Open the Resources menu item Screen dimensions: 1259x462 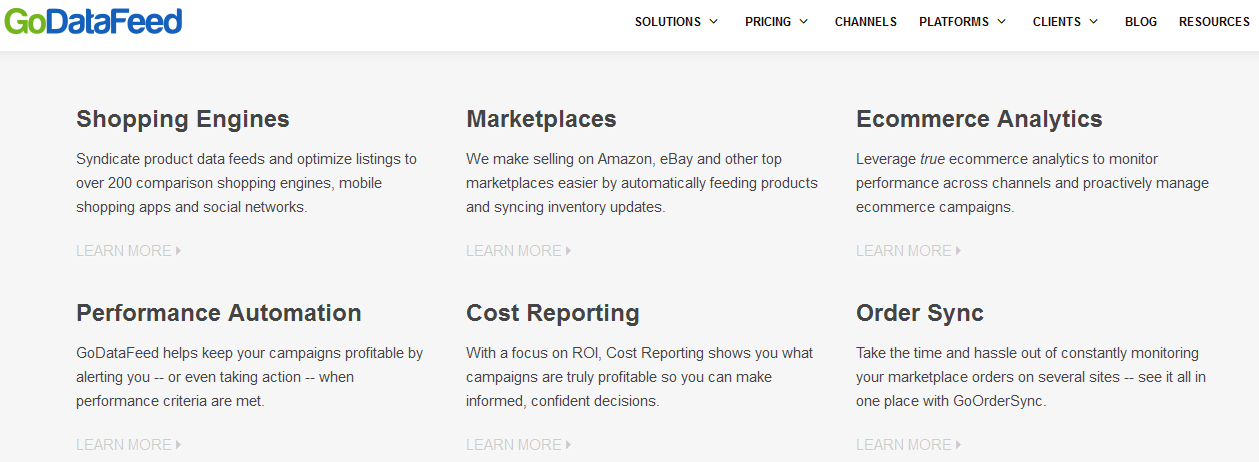(x=1213, y=21)
